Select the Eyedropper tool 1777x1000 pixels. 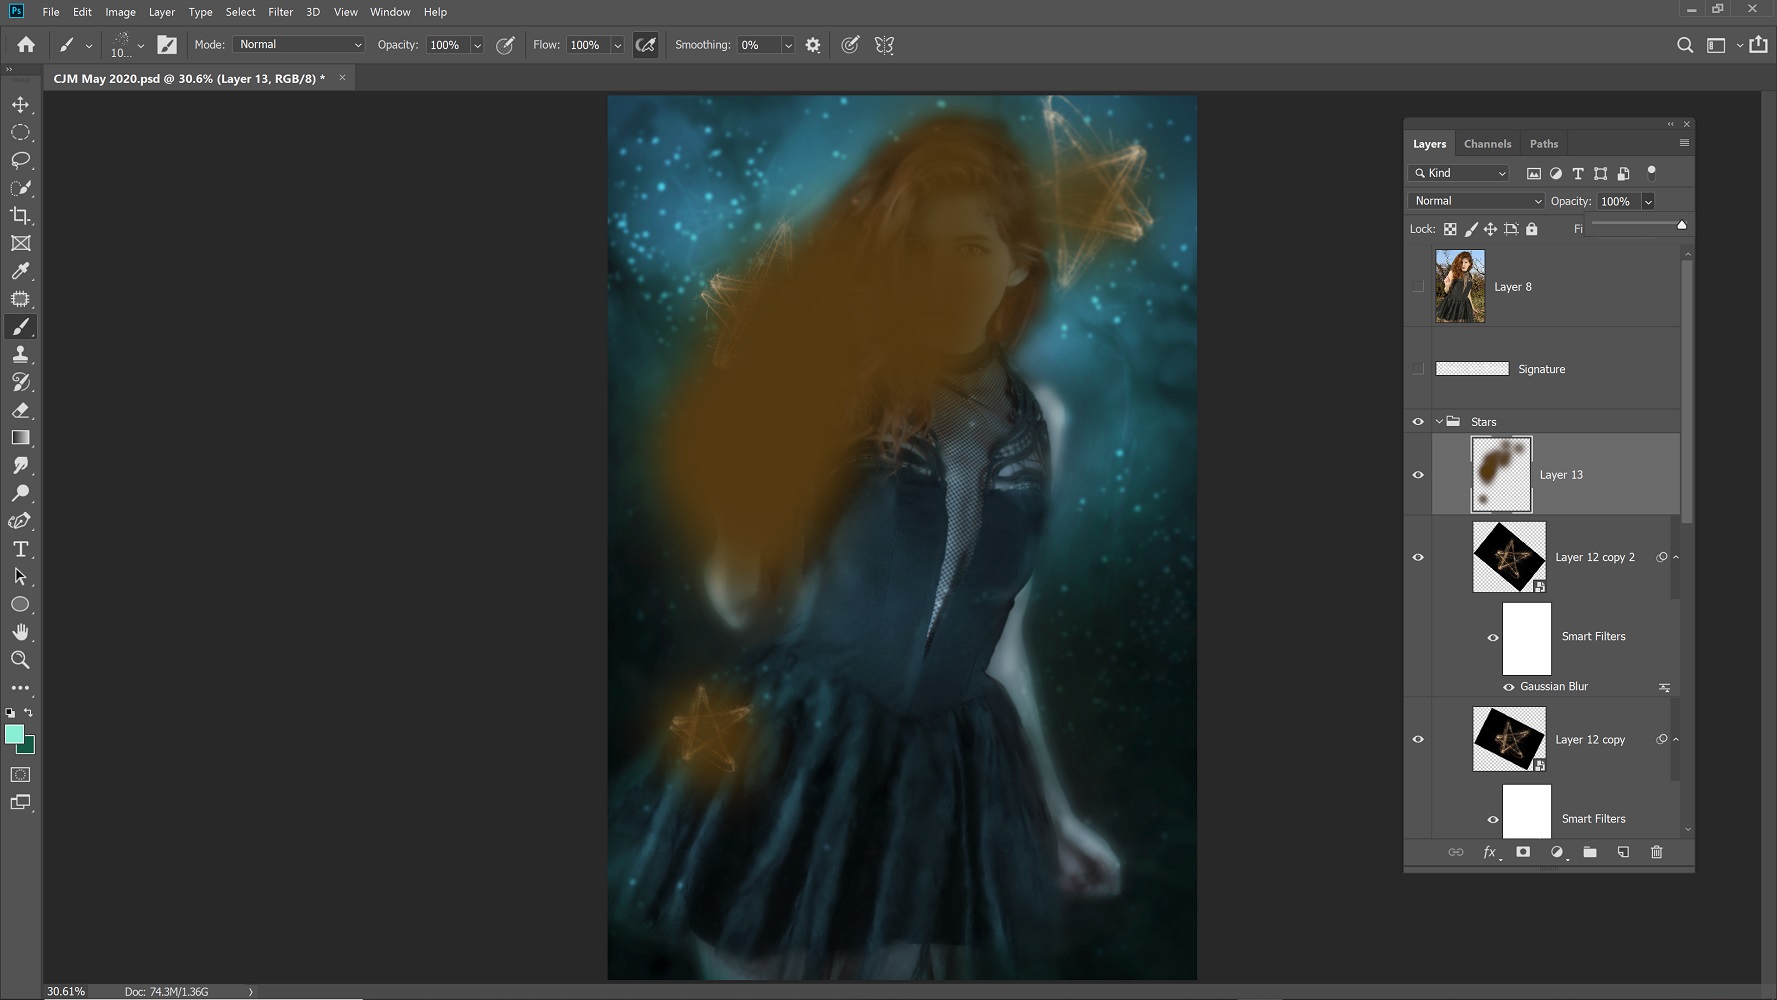pos(20,271)
